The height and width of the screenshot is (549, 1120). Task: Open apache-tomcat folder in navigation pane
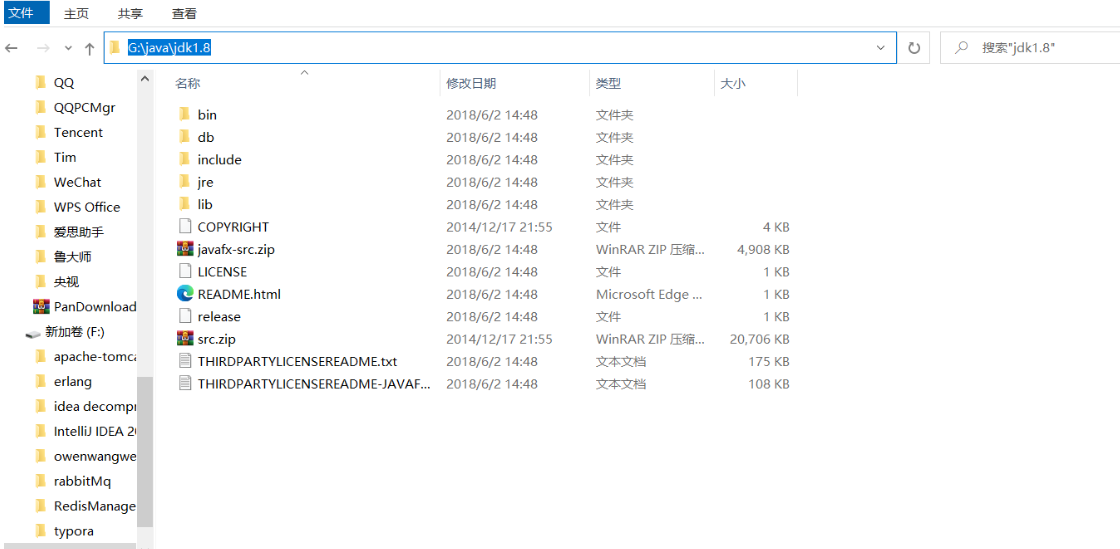(x=94, y=356)
